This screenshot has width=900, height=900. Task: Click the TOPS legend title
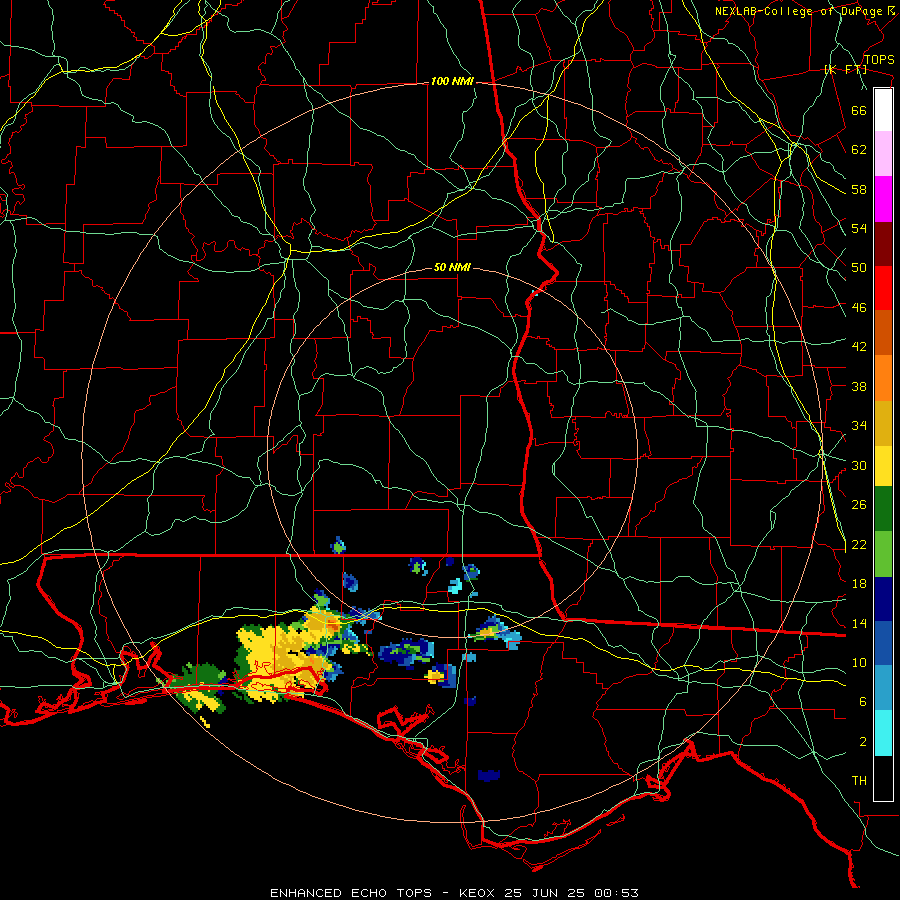click(879, 60)
